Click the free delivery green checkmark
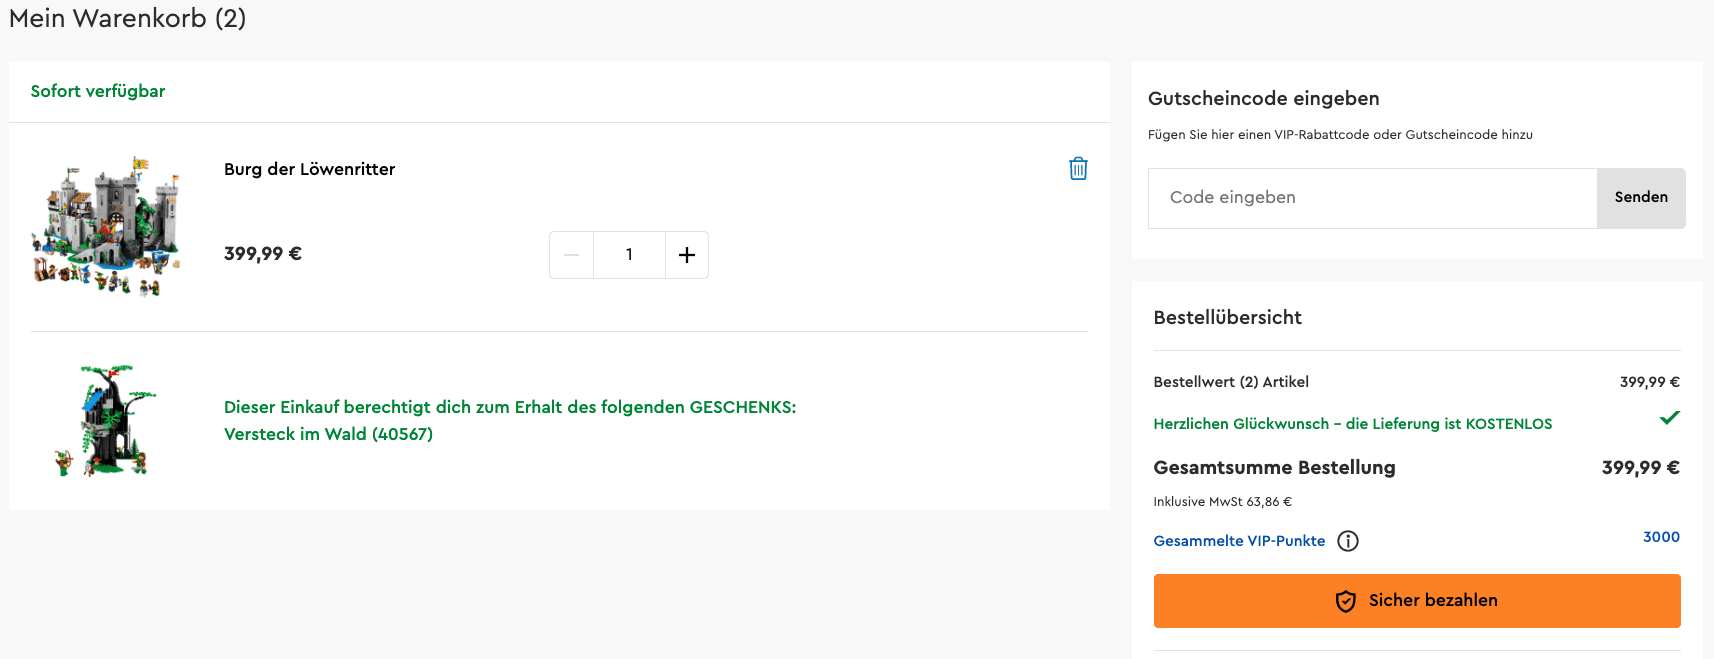The height and width of the screenshot is (659, 1714). click(1669, 418)
